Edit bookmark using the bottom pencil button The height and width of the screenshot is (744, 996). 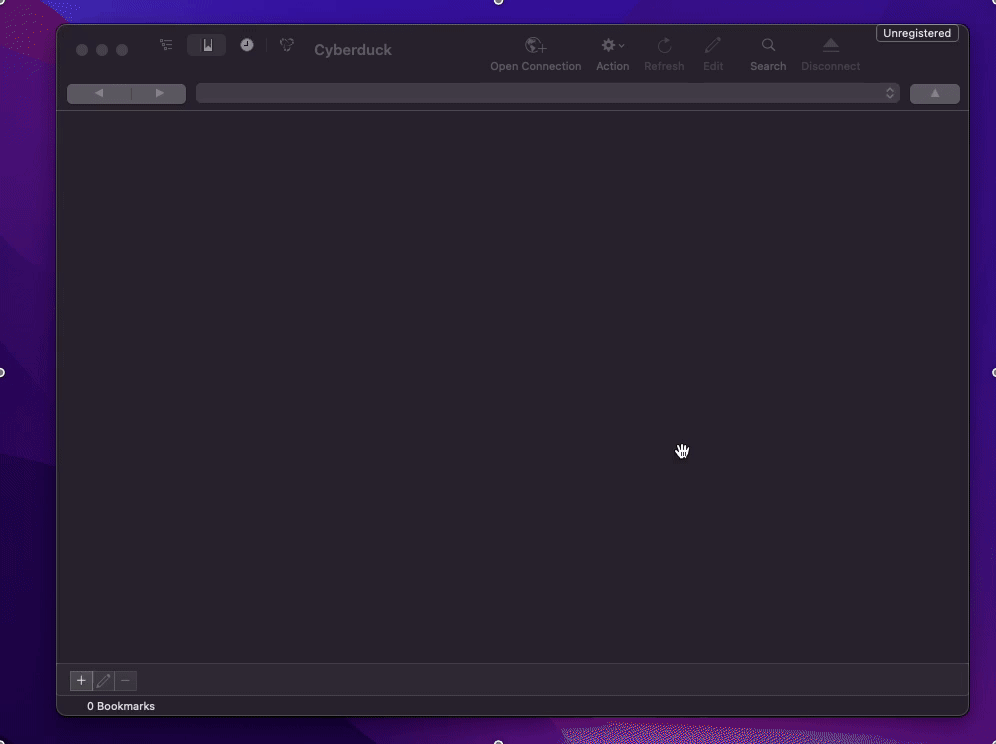point(104,681)
